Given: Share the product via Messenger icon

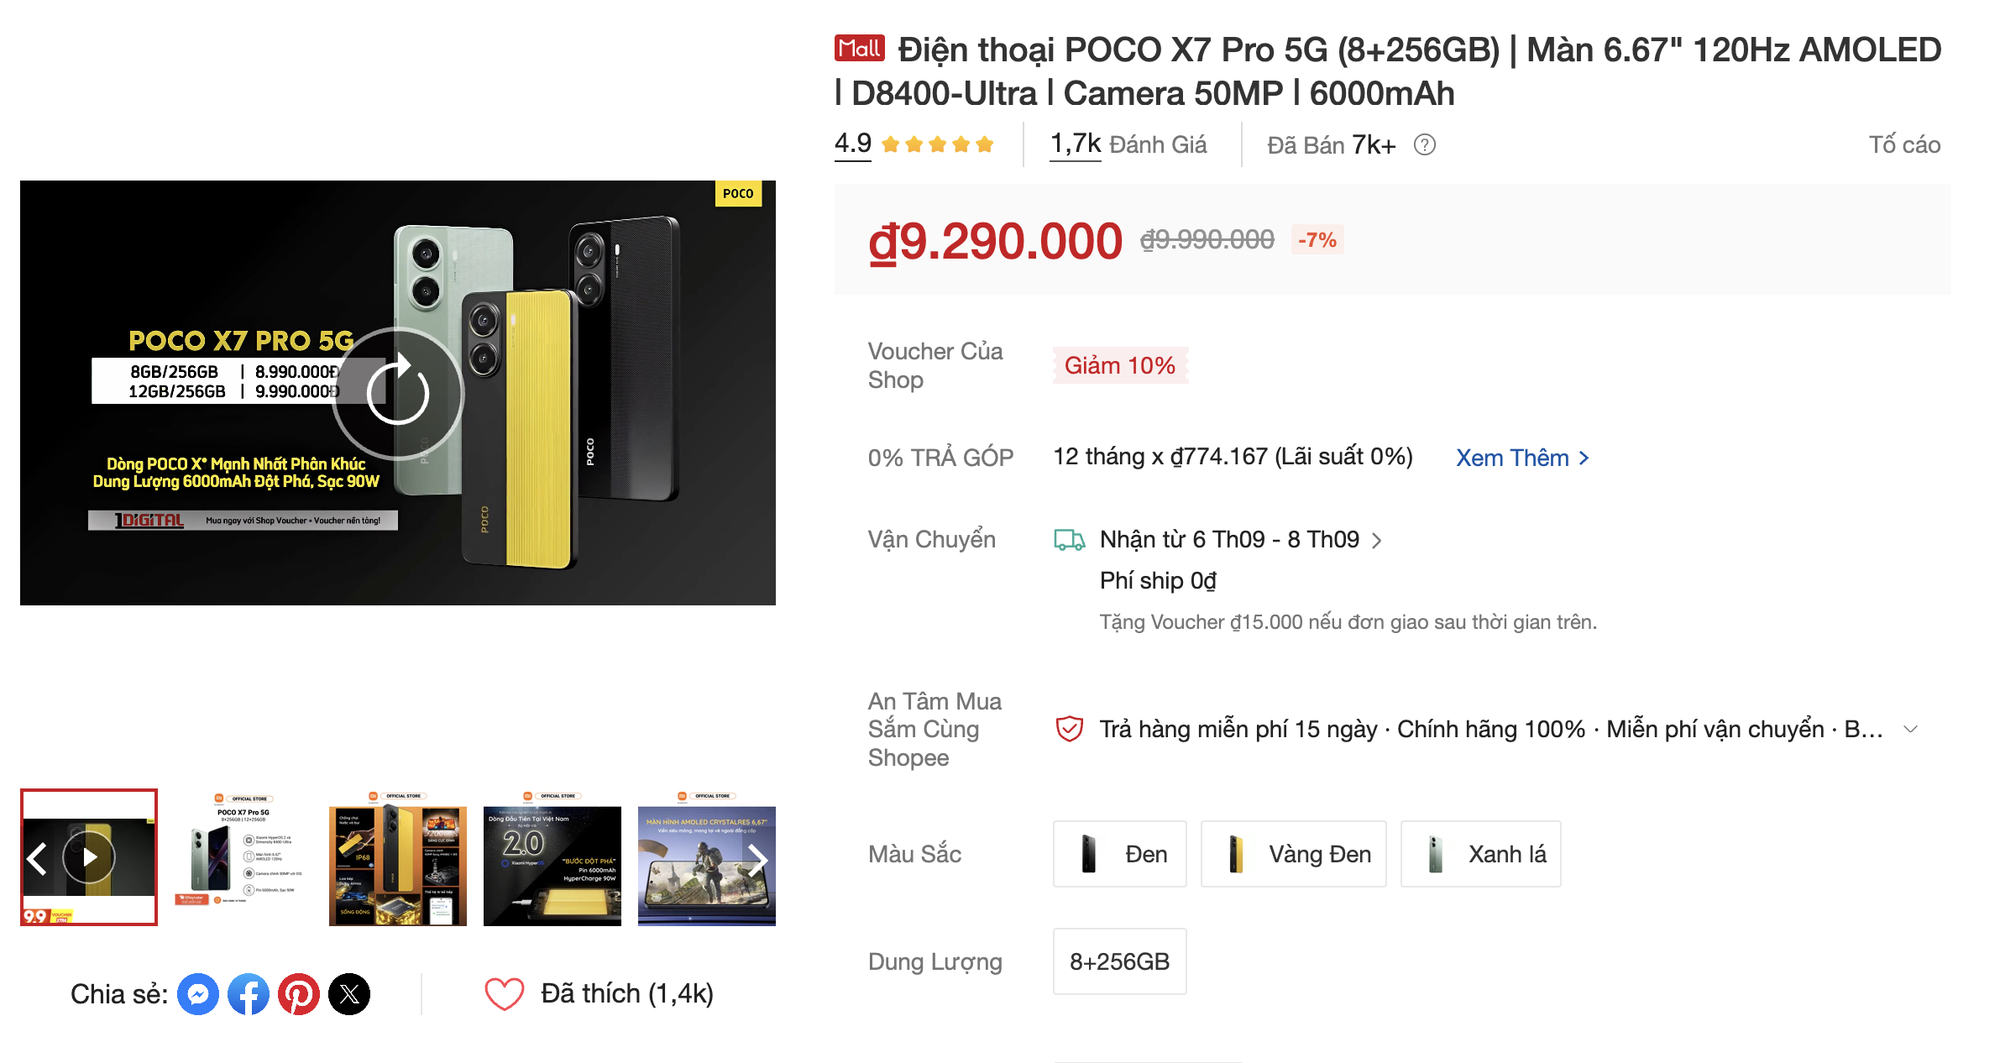Looking at the screenshot, I should point(199,994).
